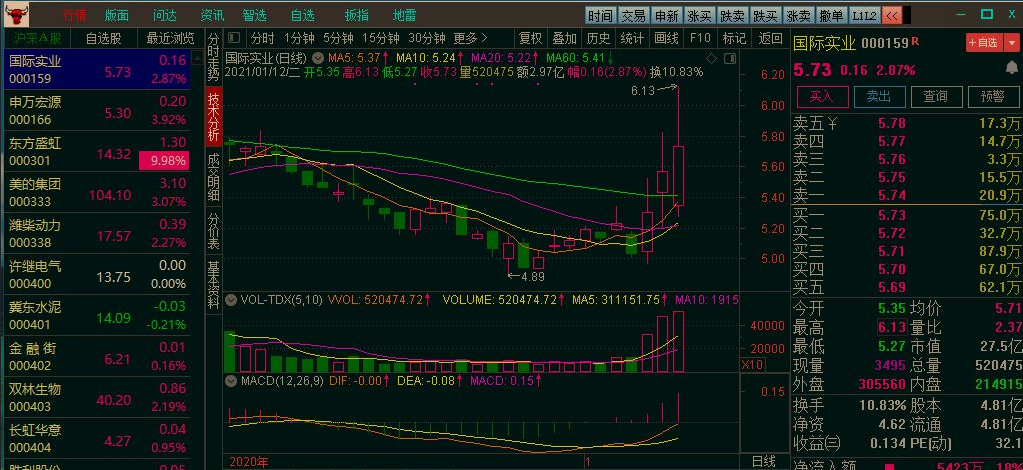Click the 买入 button
The height and width of the screenshot is (470, 1023).
[x=822, y=97]
